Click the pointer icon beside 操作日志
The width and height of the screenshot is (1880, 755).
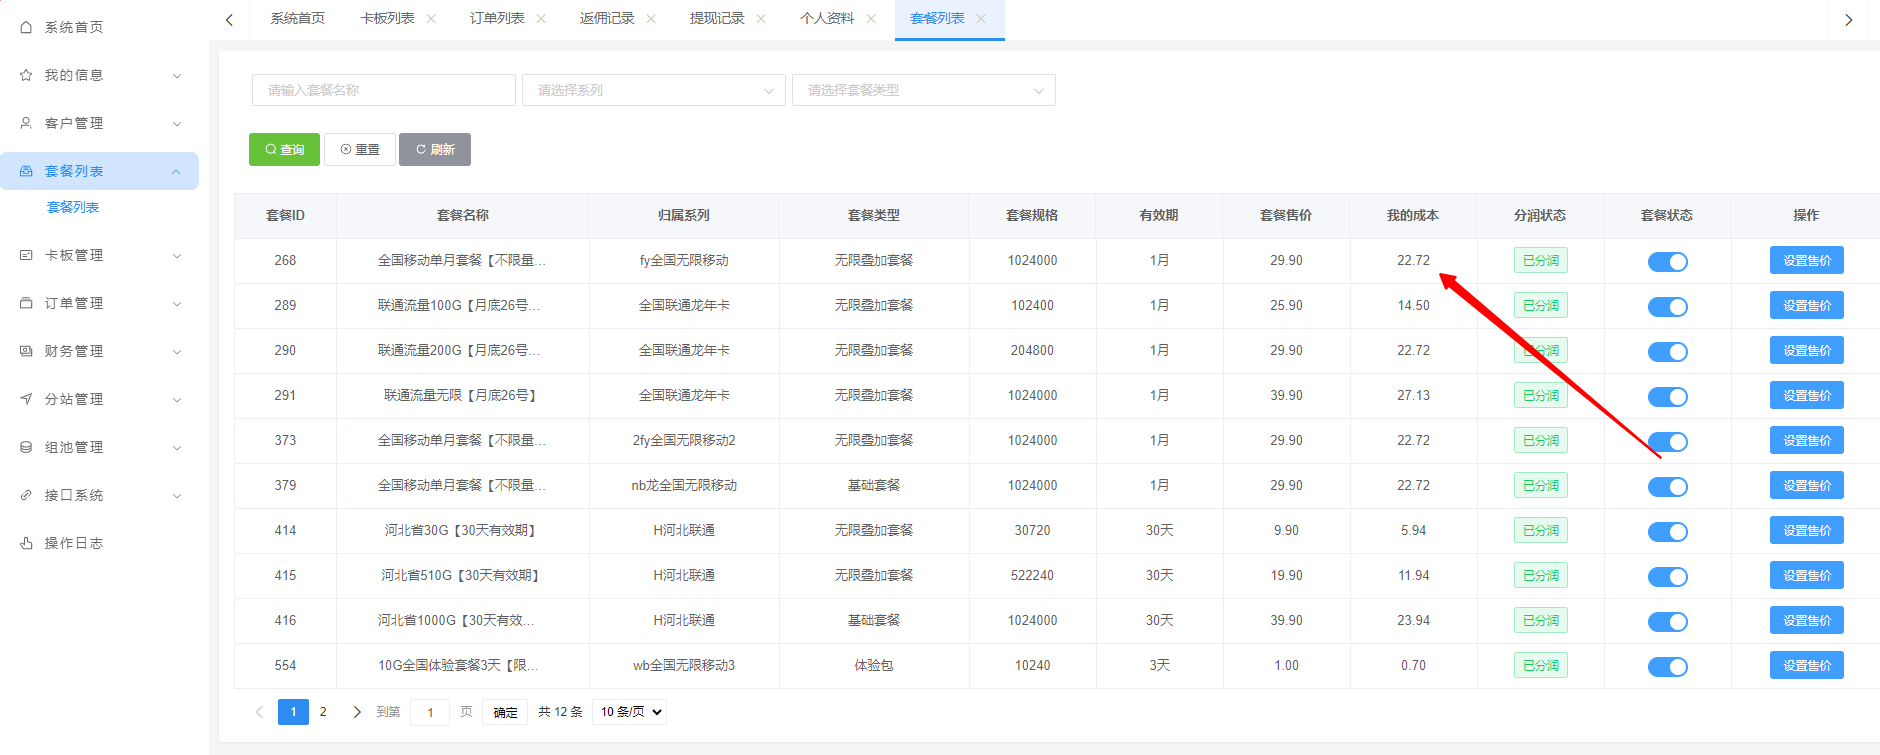coord(26,543)
